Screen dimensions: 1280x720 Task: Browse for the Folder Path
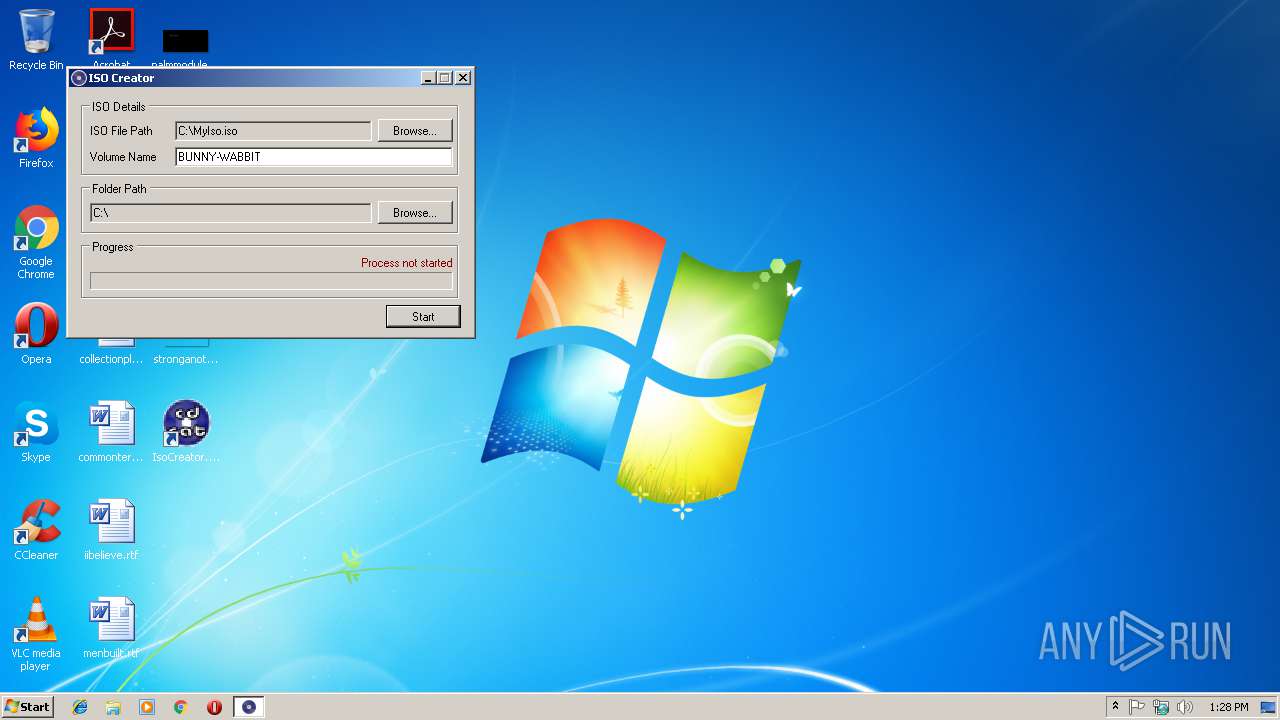[415, 213]
